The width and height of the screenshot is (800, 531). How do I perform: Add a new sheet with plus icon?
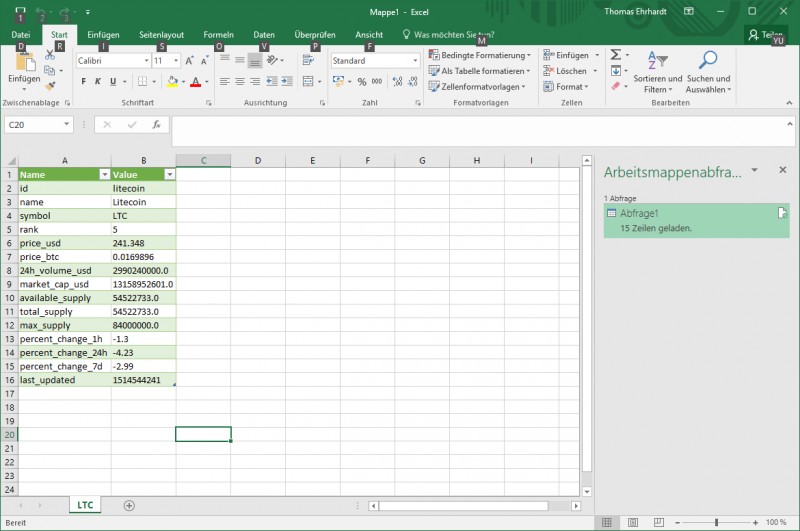(x=129, y=505)
